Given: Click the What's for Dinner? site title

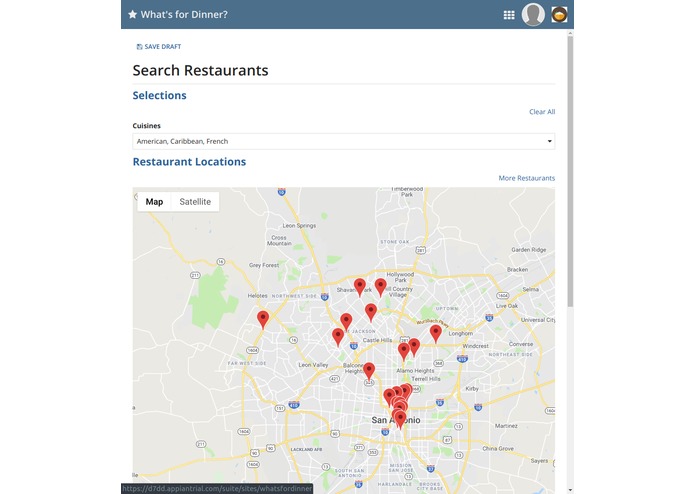Looking at the screenshot, I should click(x=184, y=15).
